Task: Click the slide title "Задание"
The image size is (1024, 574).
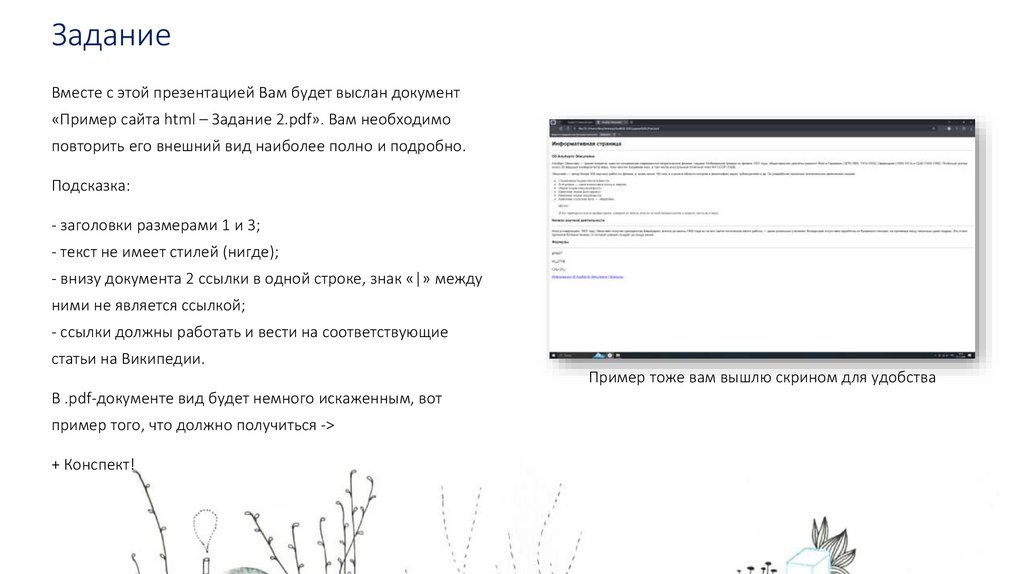Action: pyautogui.click(x=111, y=35)
